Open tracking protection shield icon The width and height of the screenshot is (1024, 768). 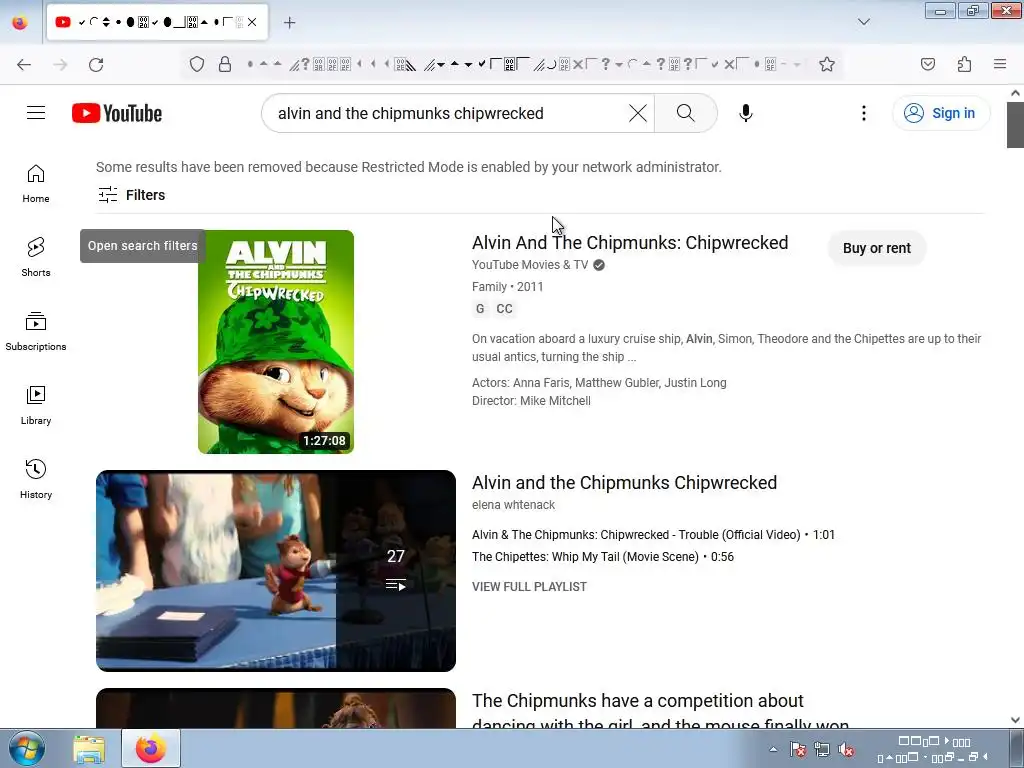tap(197, 64)
